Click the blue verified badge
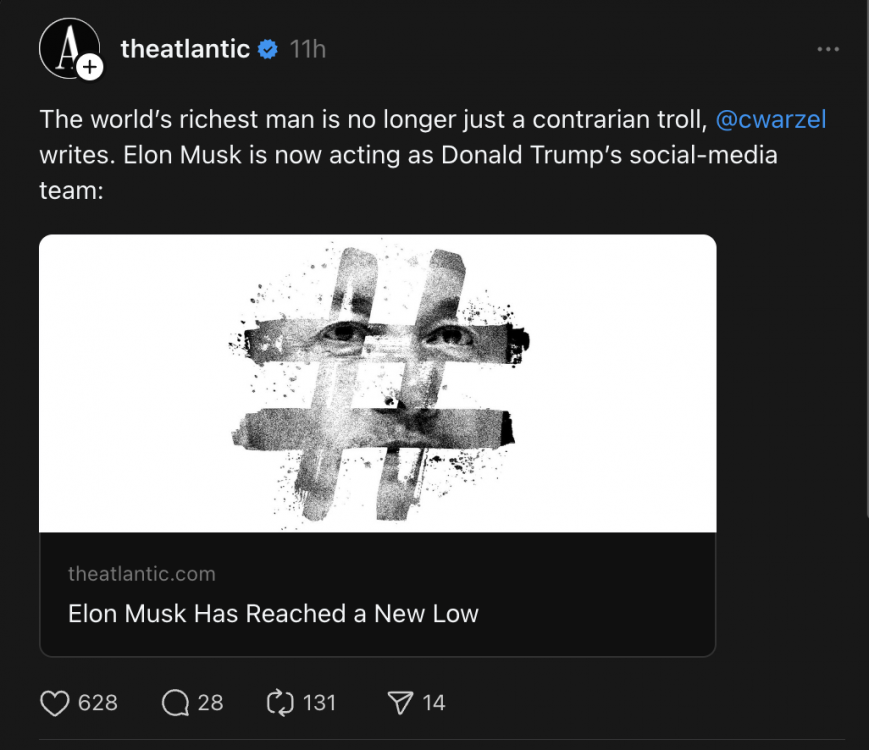 [268, 49]
